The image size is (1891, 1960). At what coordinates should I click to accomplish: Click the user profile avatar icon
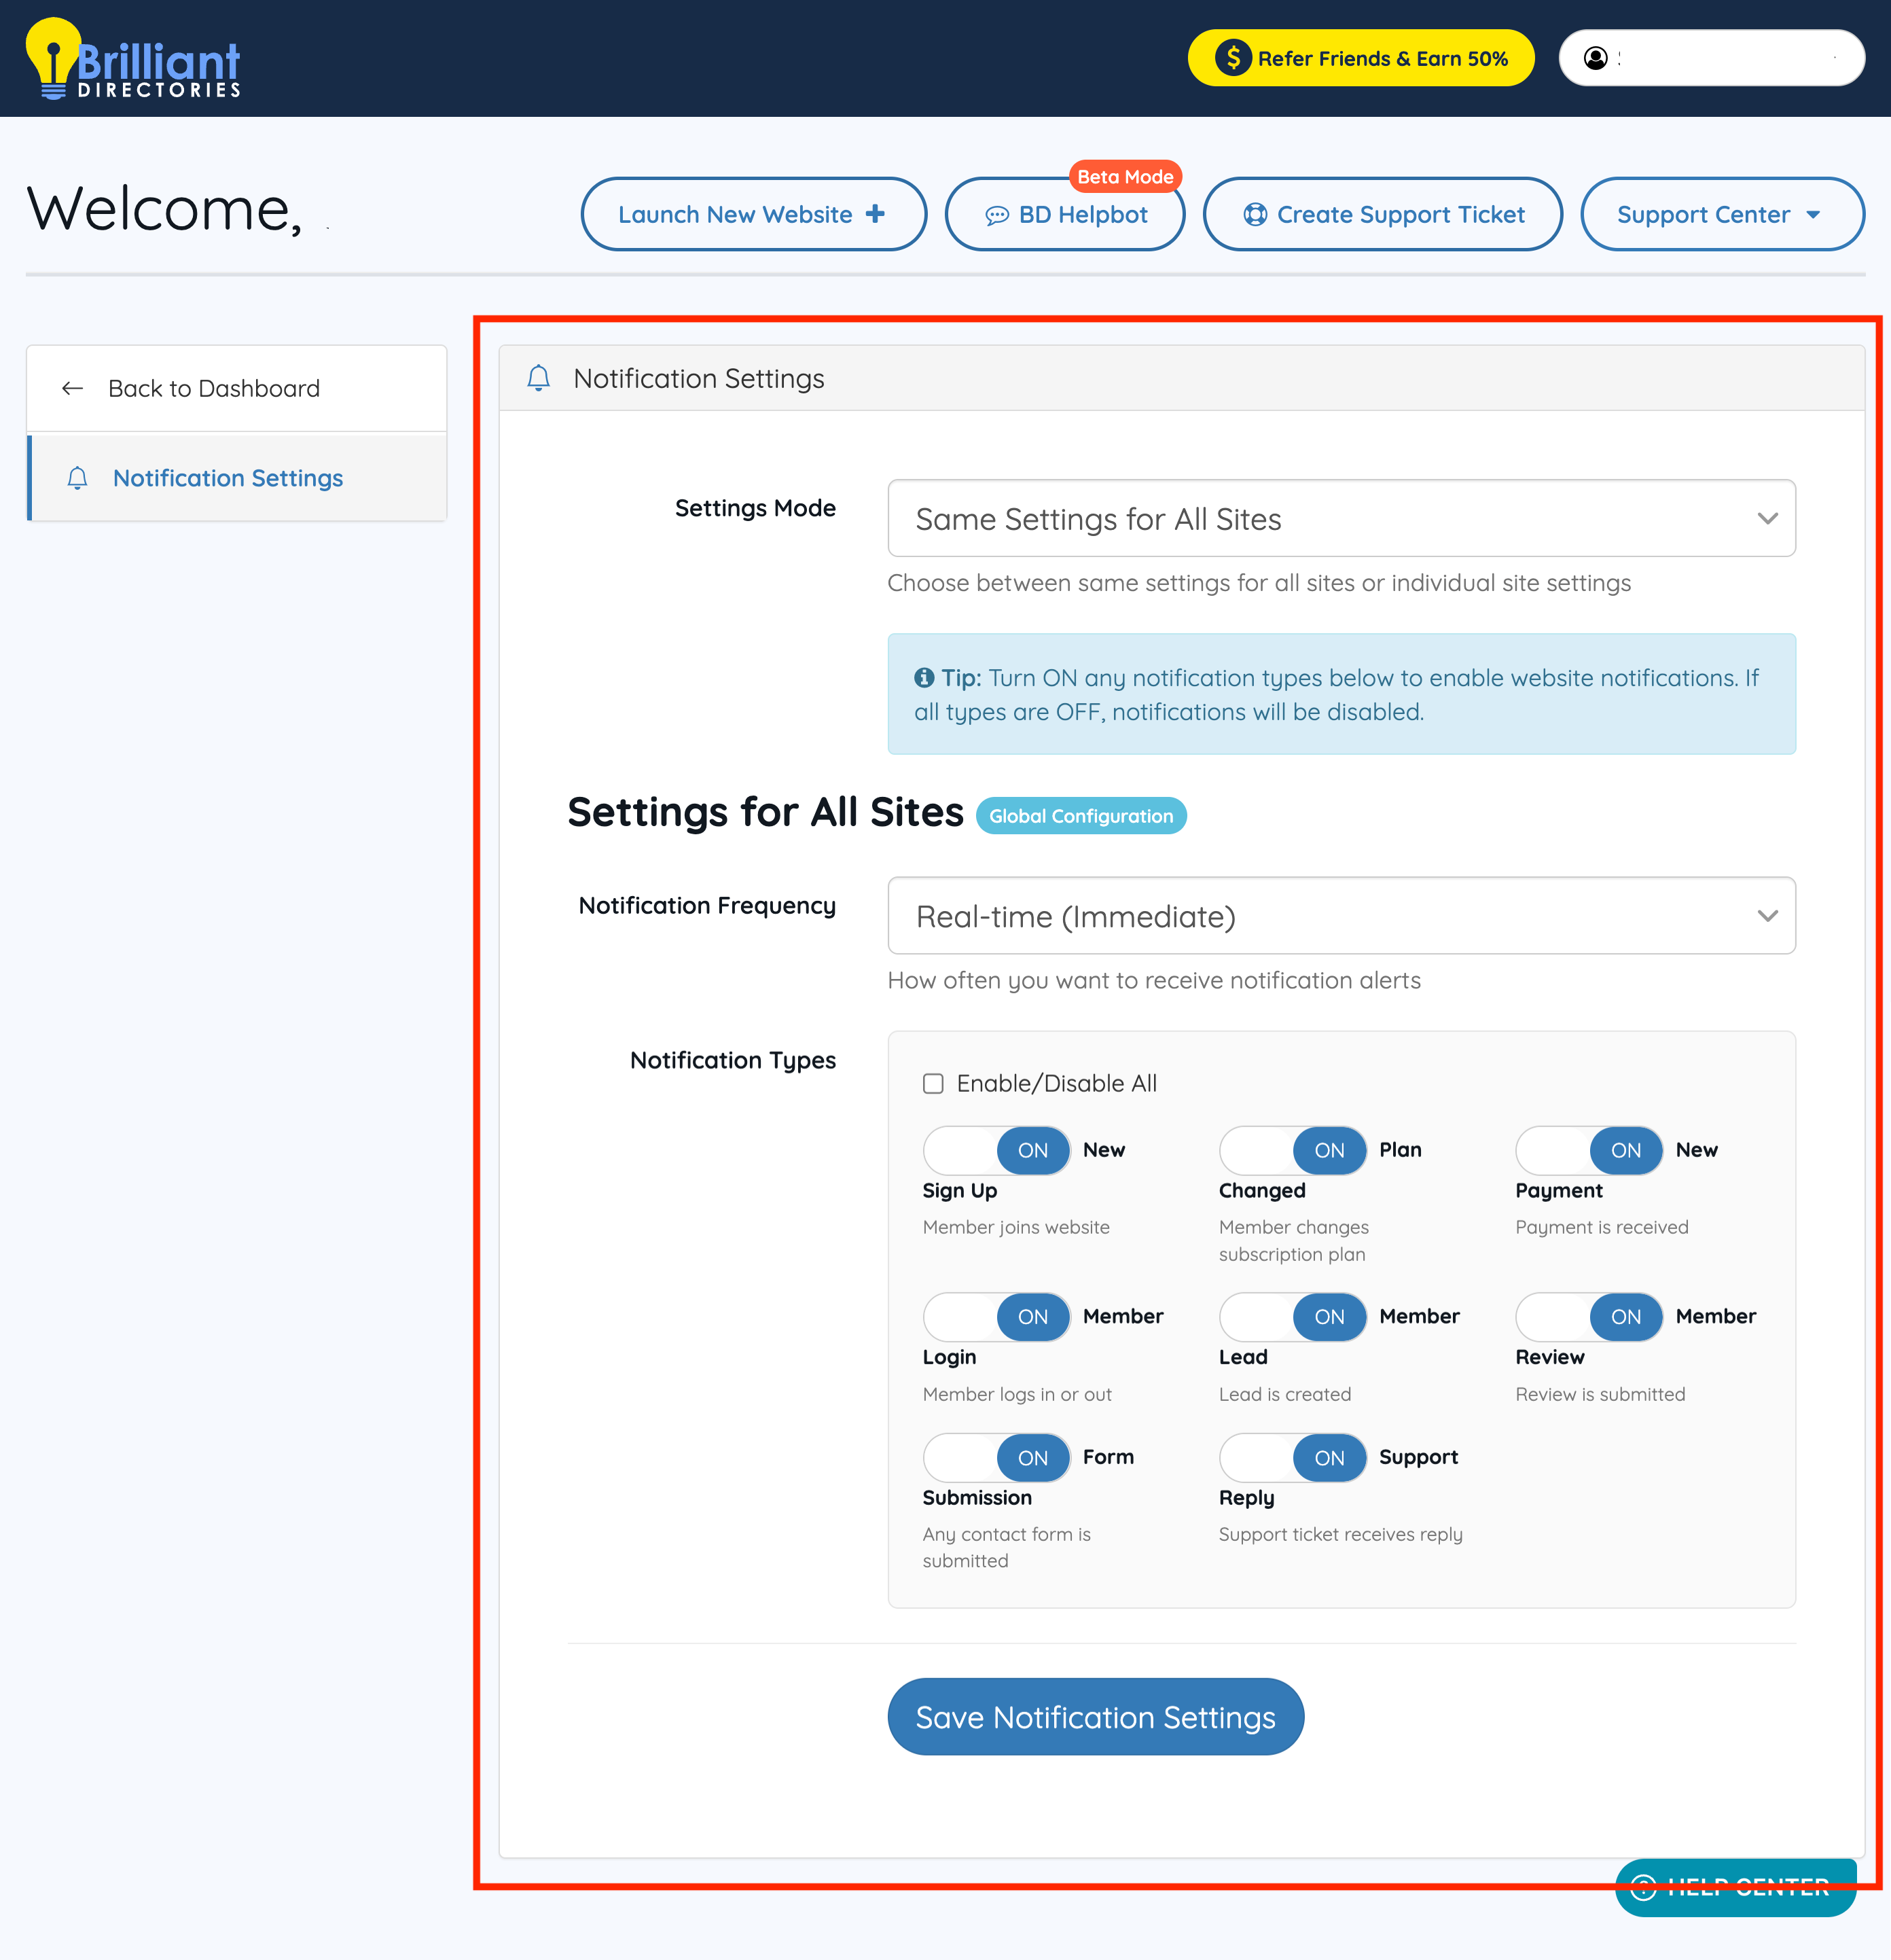(1596, 58)
